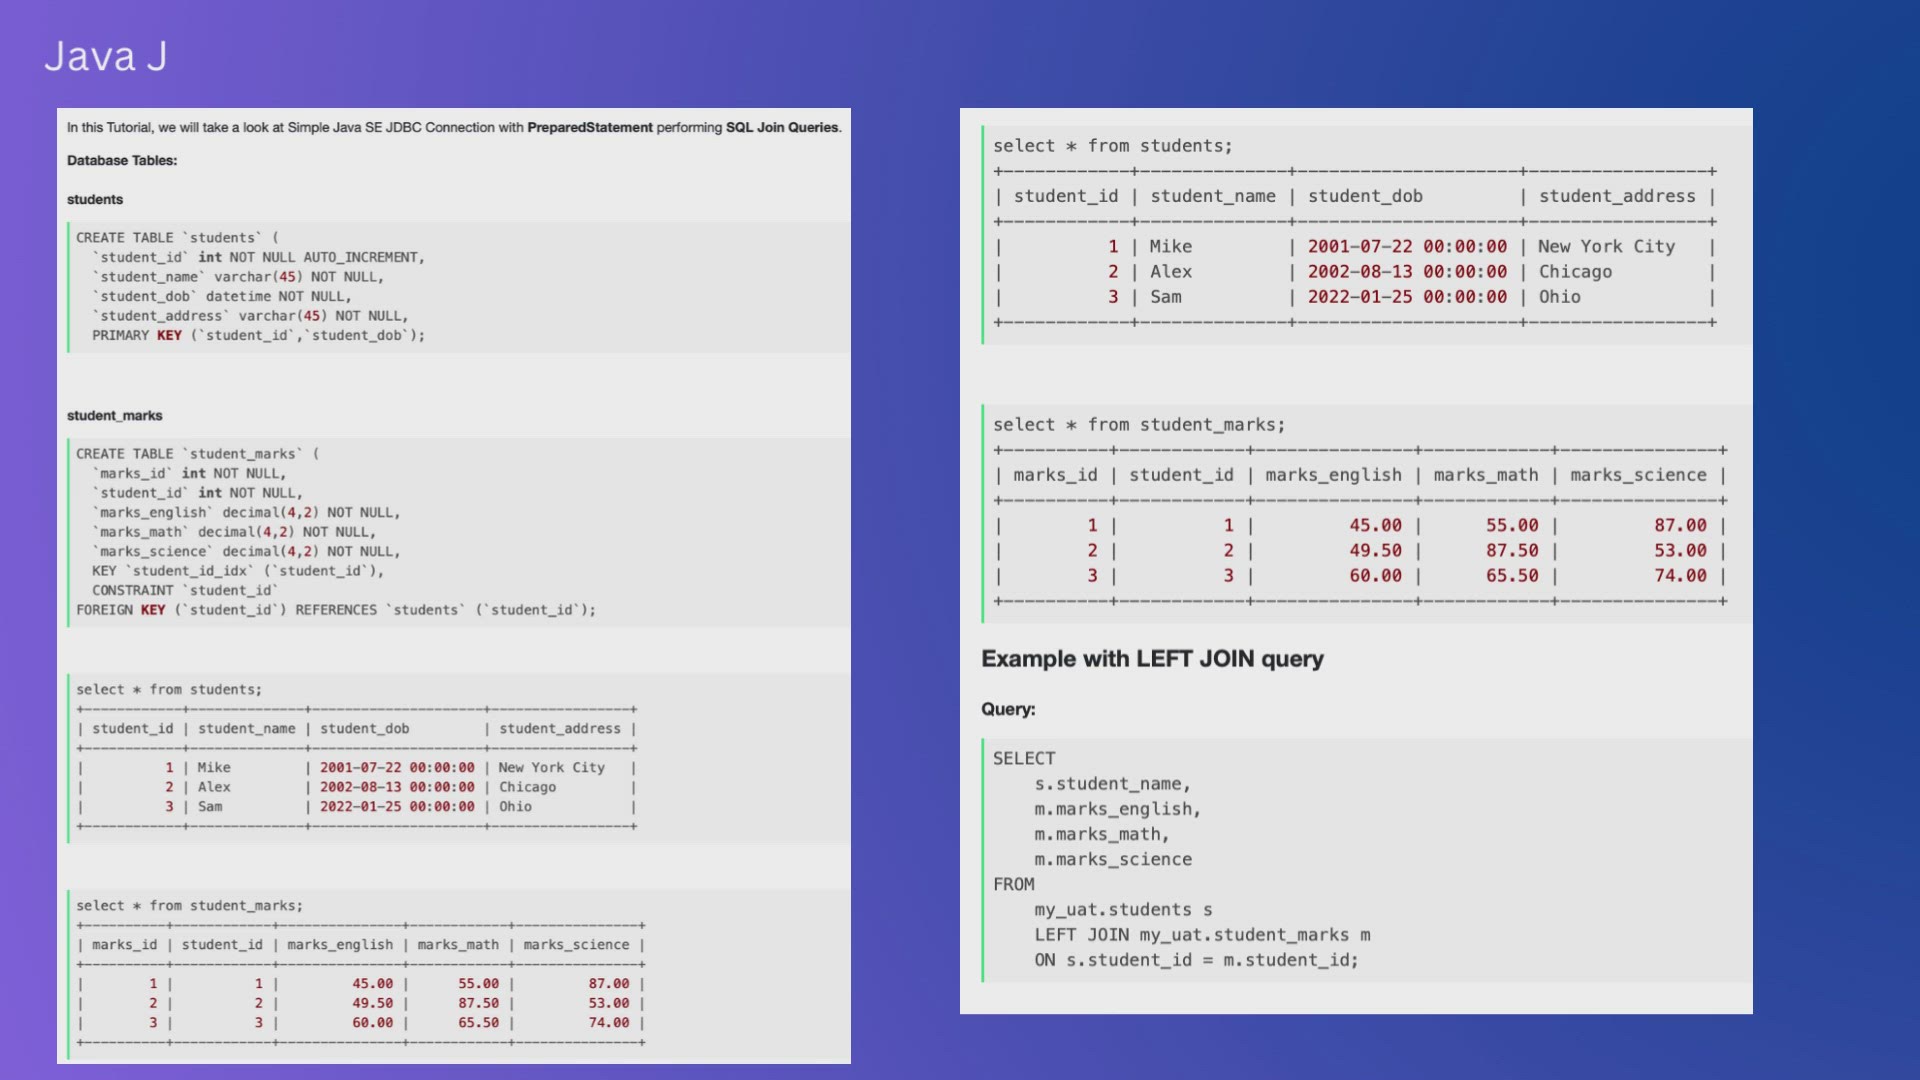Click "s.student_name," in the join query
Image resolution: width=1920 pixels, height=1080 pixels.
1112,784
